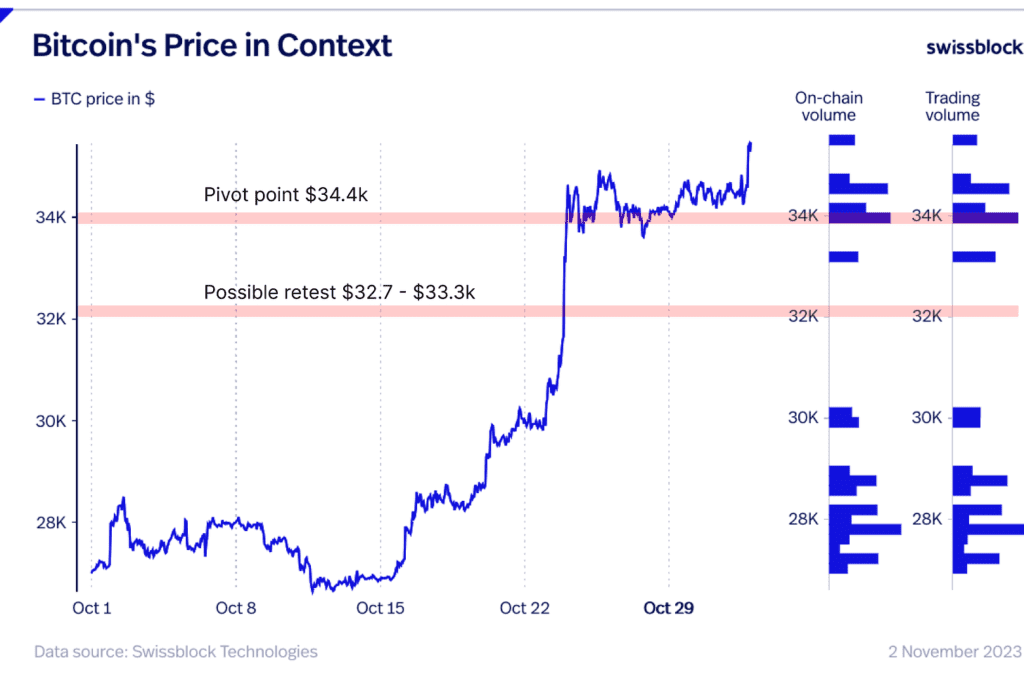Click the Oct 1 date label

click(x=92, y=608)
